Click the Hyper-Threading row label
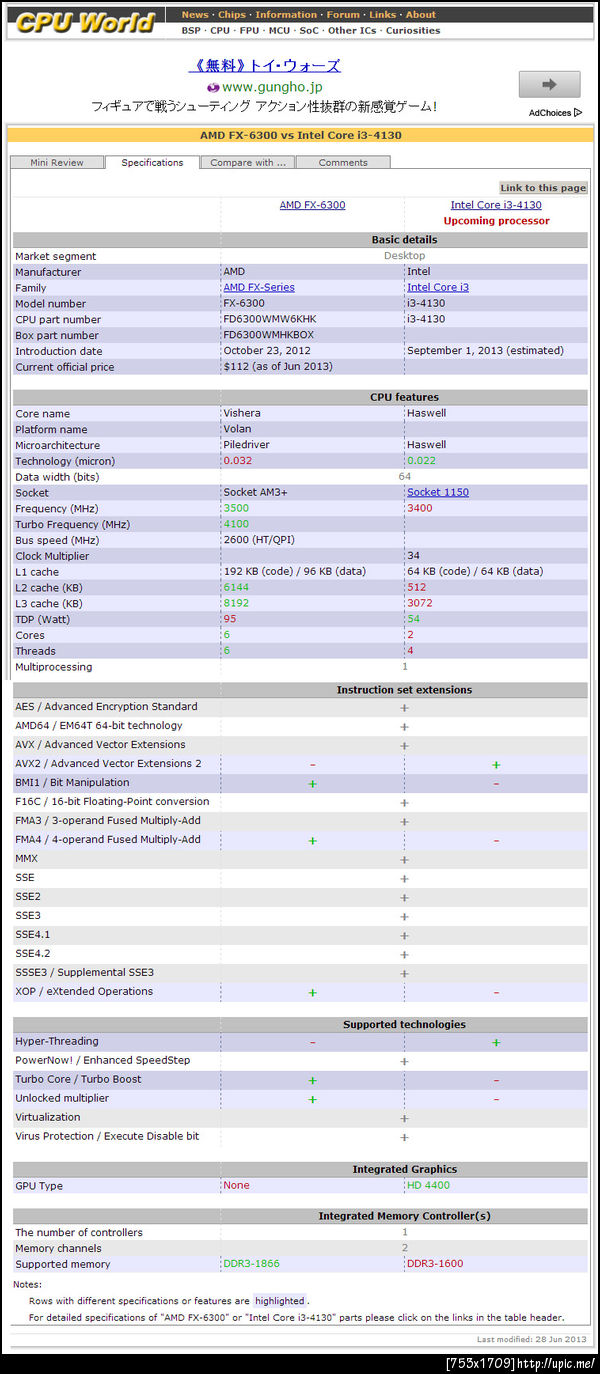The width and height of the screenshot is (600, 1374). (57, 1041)
